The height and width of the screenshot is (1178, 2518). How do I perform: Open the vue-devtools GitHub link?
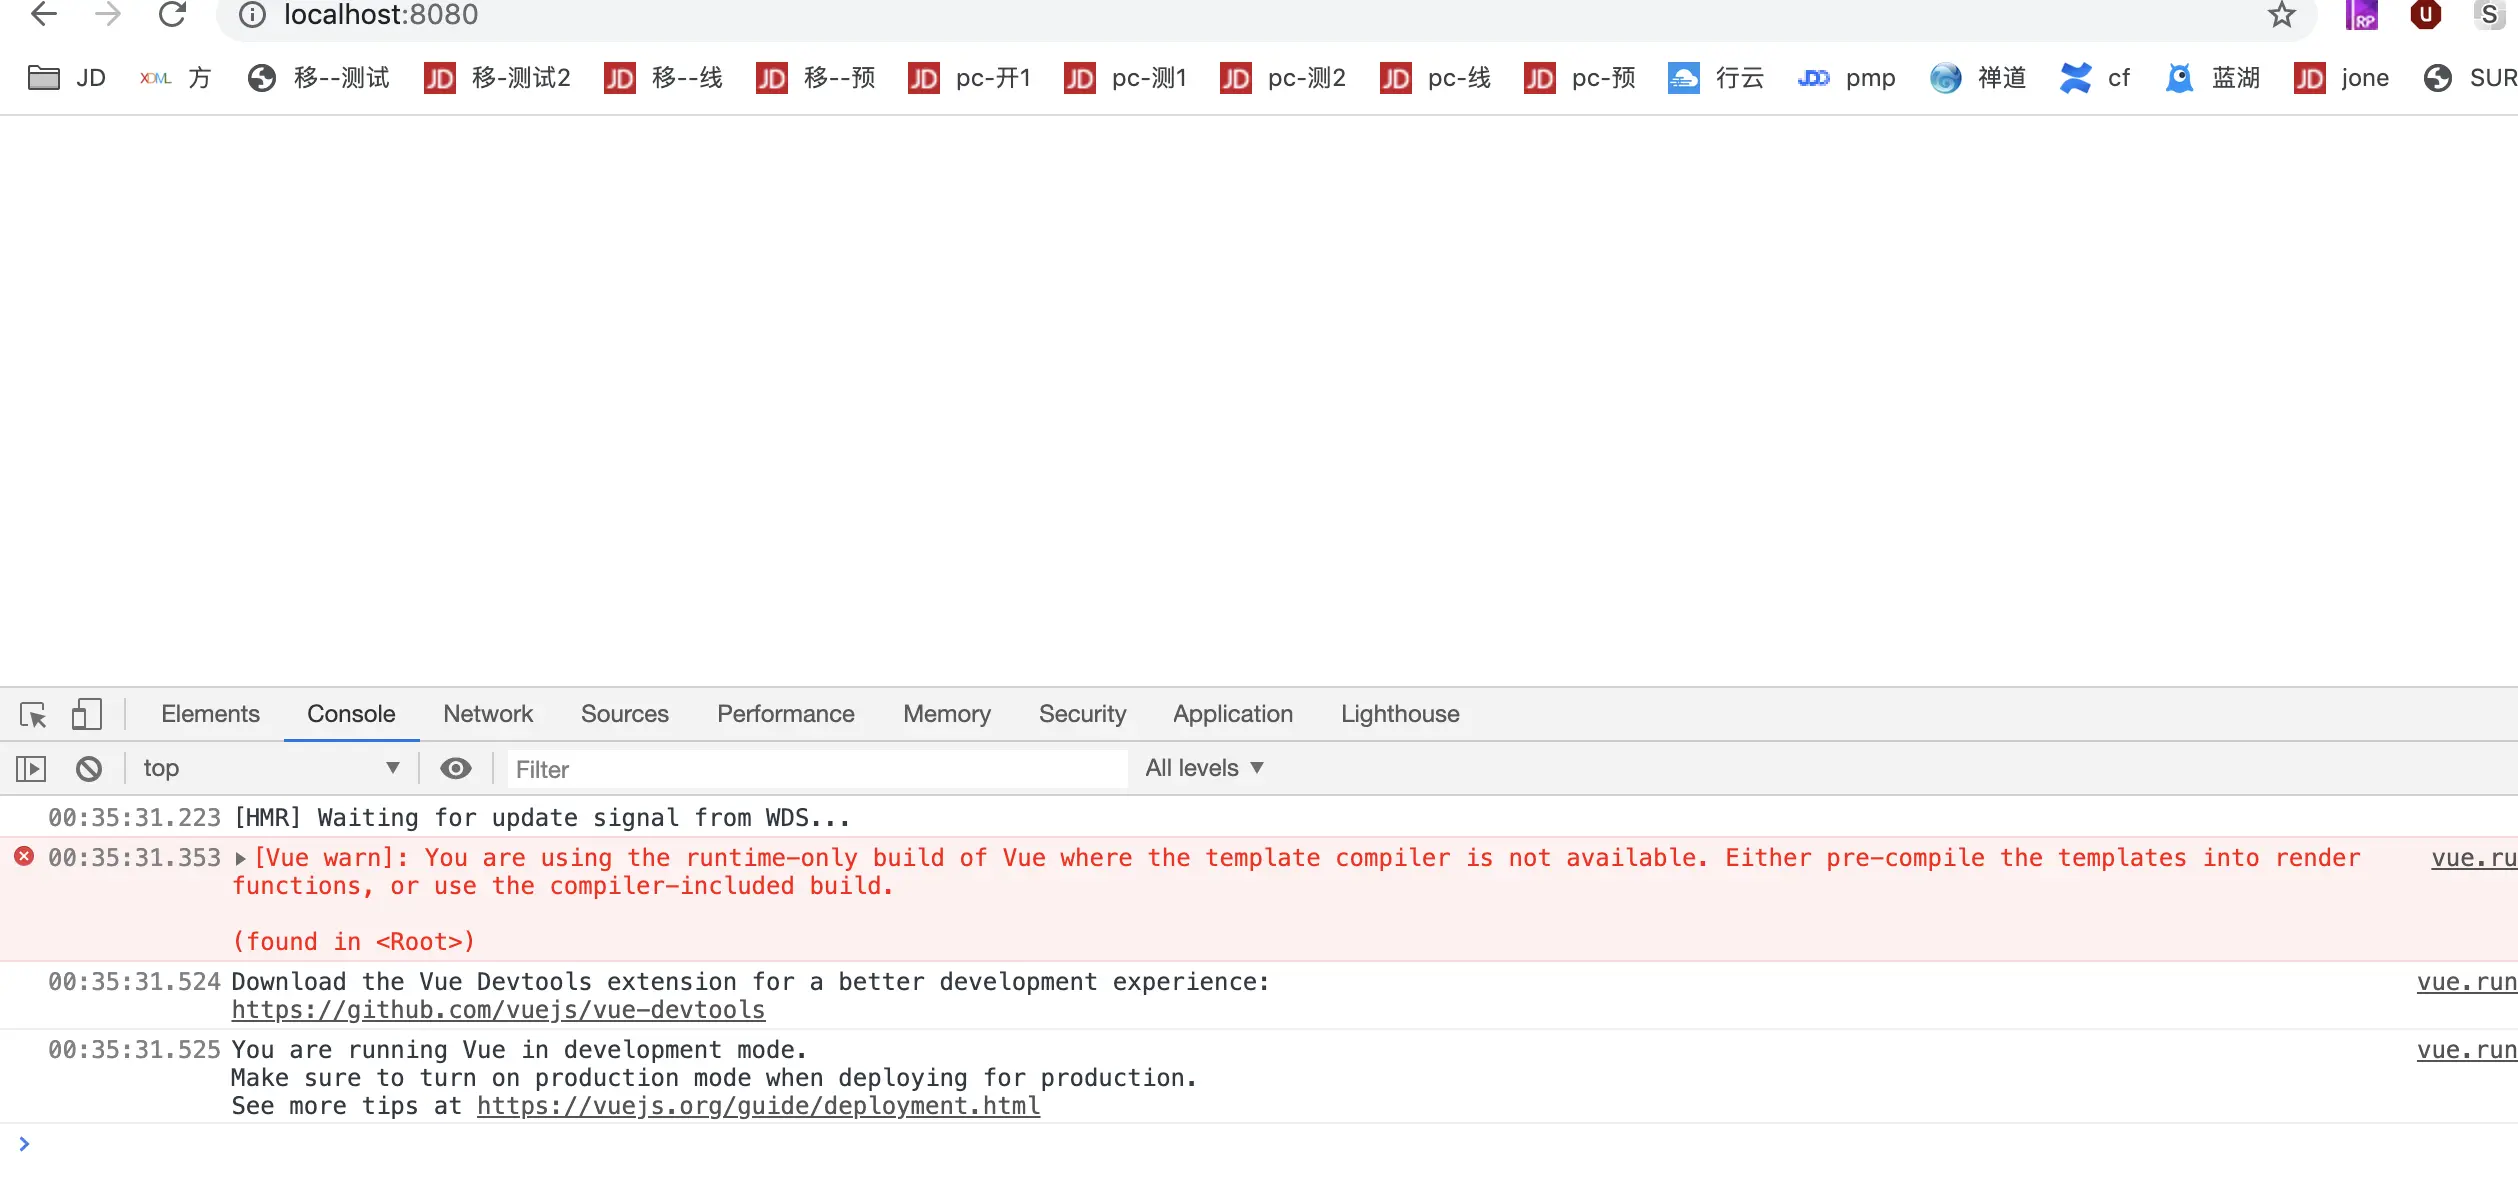coord(498,1010)
